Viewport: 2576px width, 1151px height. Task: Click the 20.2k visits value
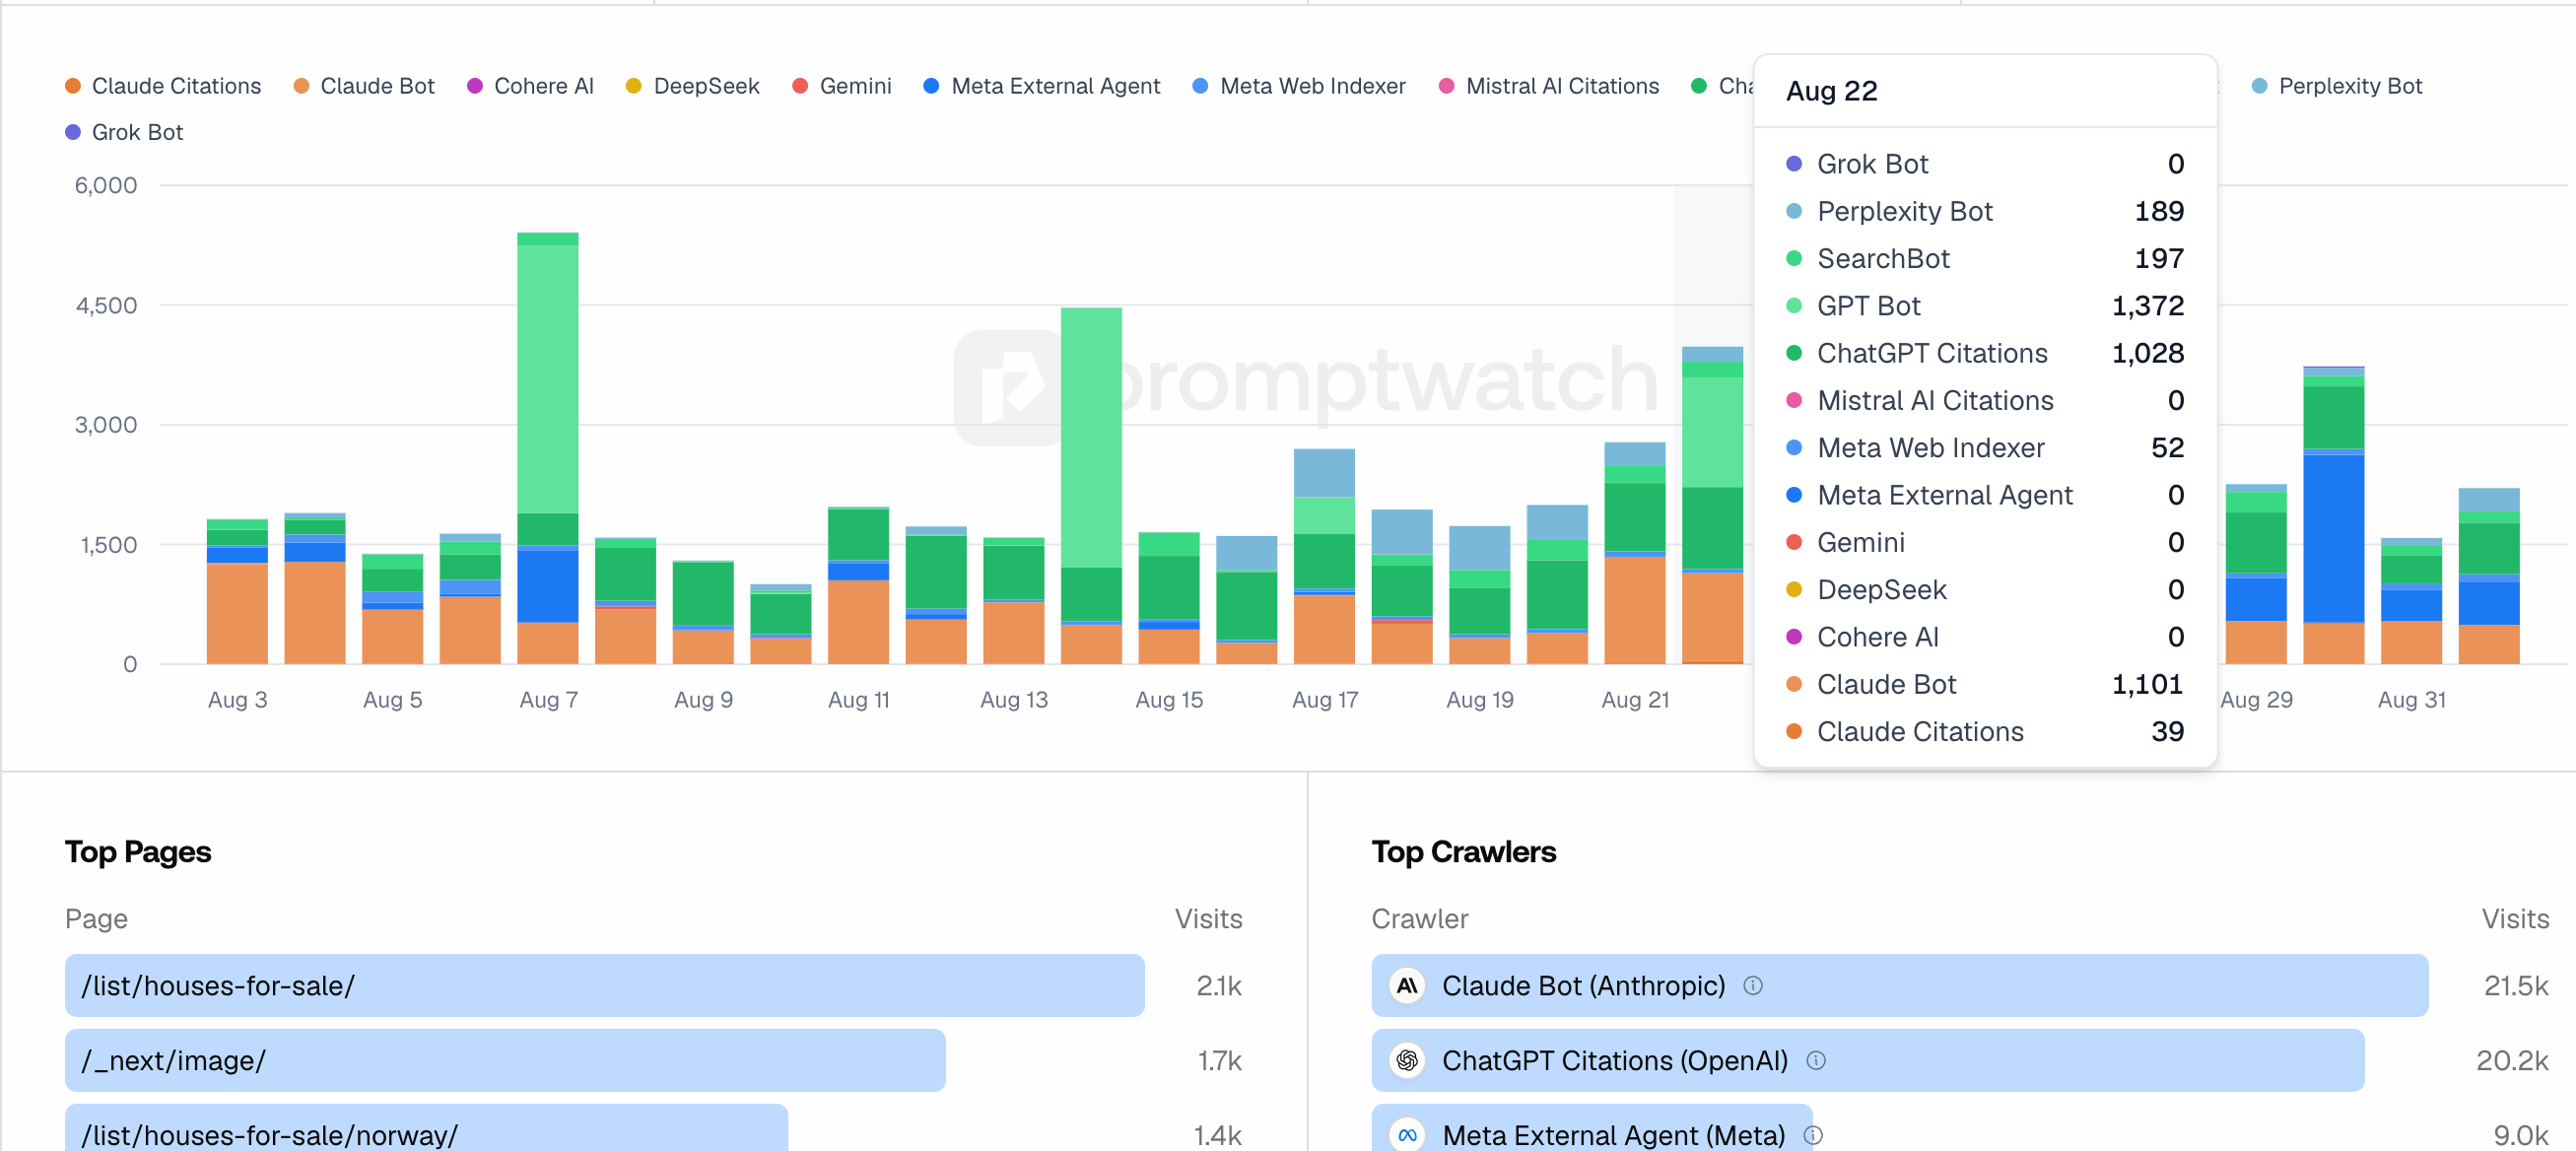tap(2512, 1061)
